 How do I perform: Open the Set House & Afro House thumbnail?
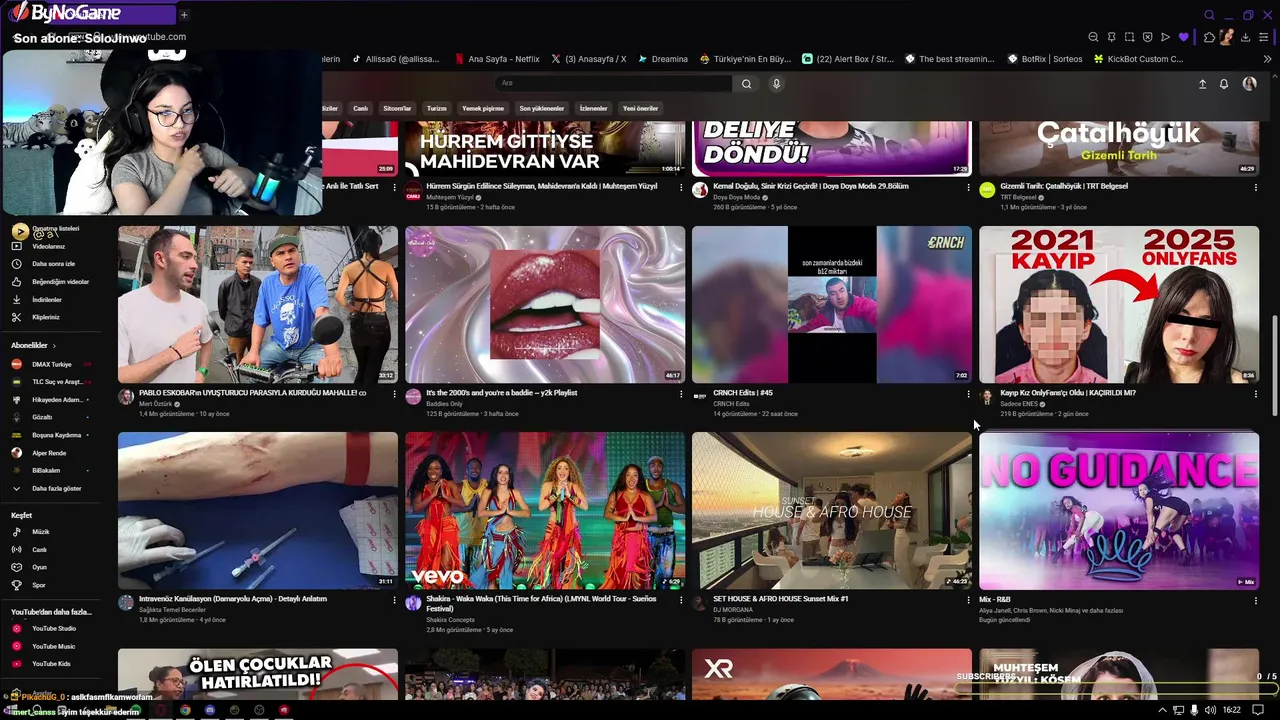point(832,510)
